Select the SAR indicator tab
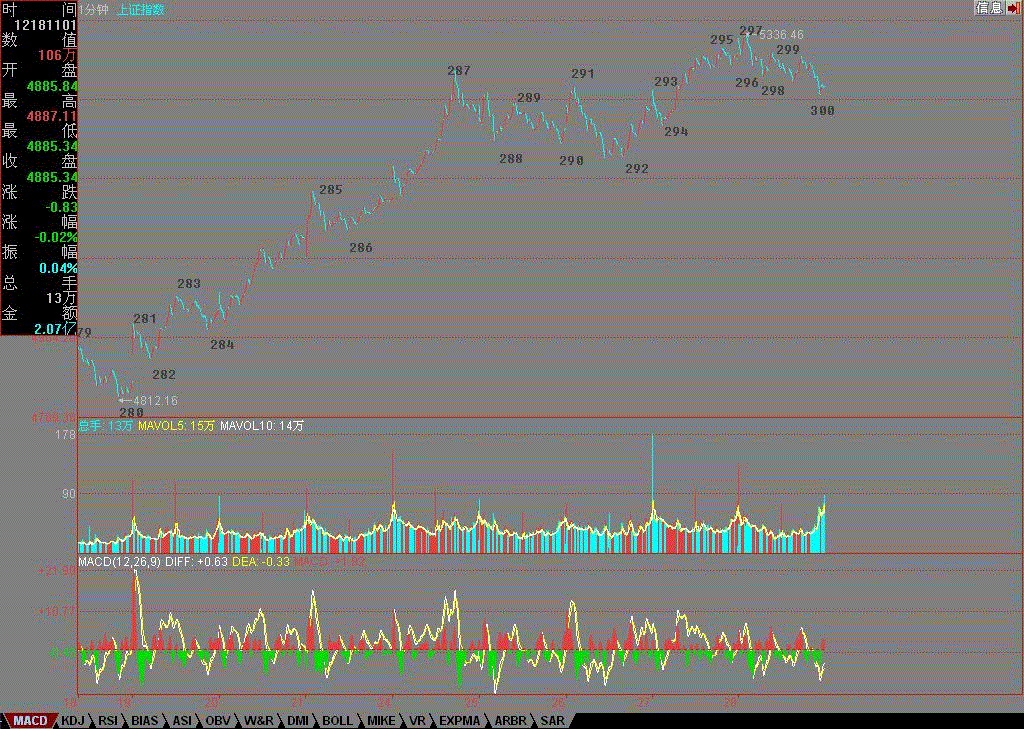The image size is (1024, 729). 552,720
